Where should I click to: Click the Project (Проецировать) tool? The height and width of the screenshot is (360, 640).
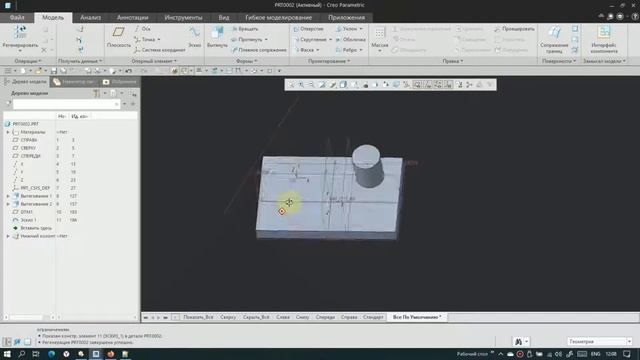(514, 29)
